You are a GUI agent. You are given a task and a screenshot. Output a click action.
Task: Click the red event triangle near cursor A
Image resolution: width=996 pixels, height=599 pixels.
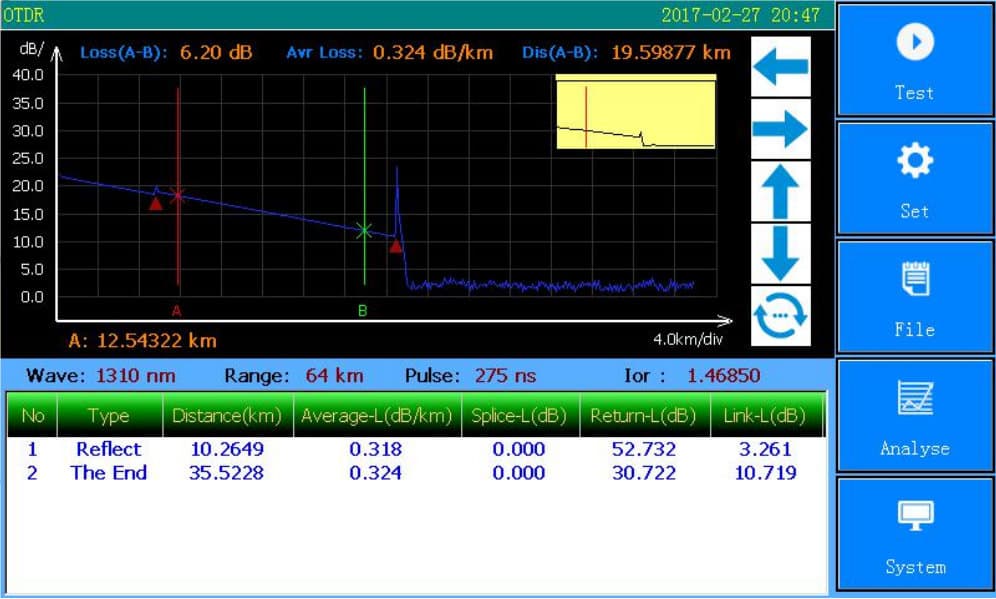[x=156, y=203]
